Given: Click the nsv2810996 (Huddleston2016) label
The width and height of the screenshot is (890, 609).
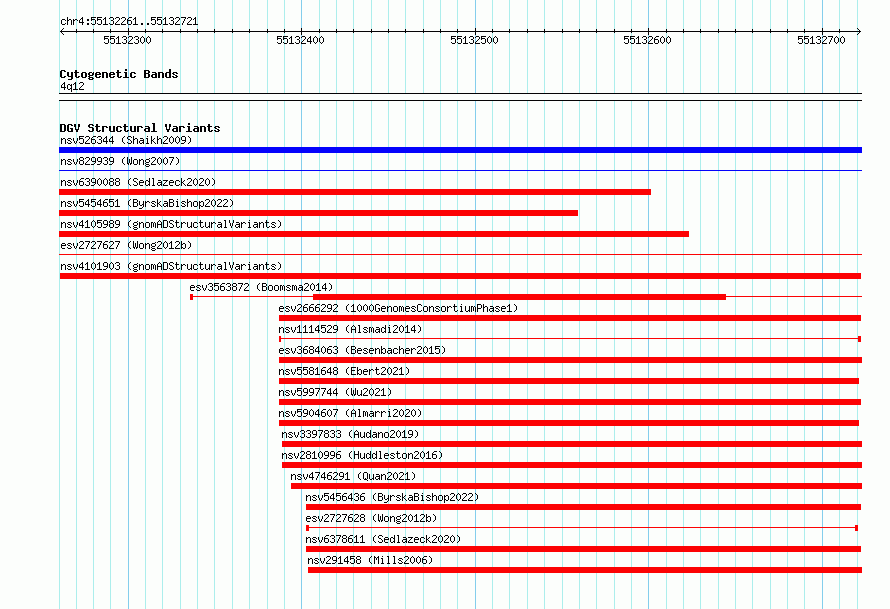Looking at the screenshot, I should pos(362,455).
